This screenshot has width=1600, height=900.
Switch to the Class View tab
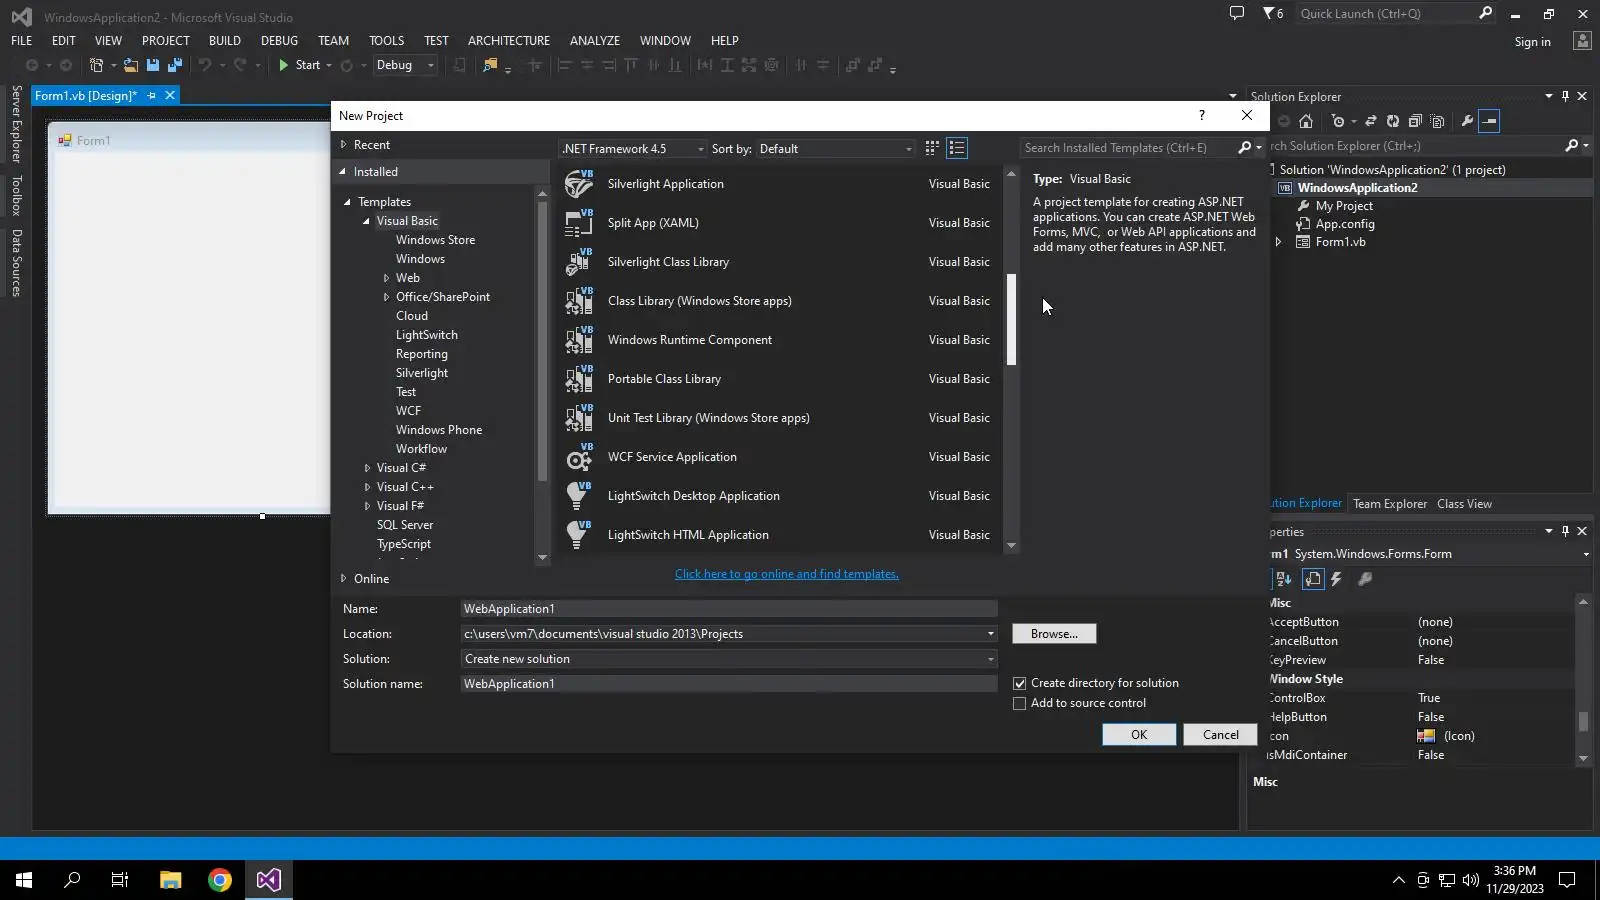tap(1465, 504)
